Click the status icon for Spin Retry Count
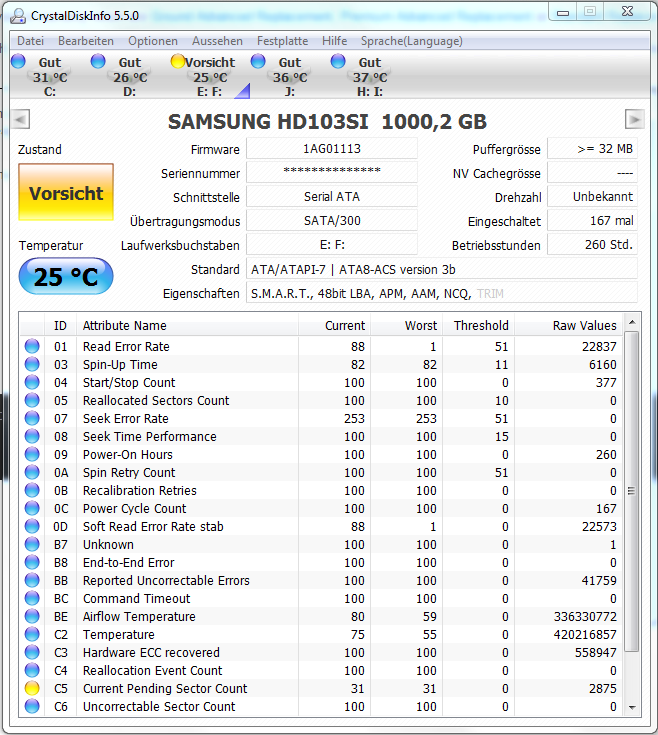The image size is (658, 735). [x=32, y=472]
